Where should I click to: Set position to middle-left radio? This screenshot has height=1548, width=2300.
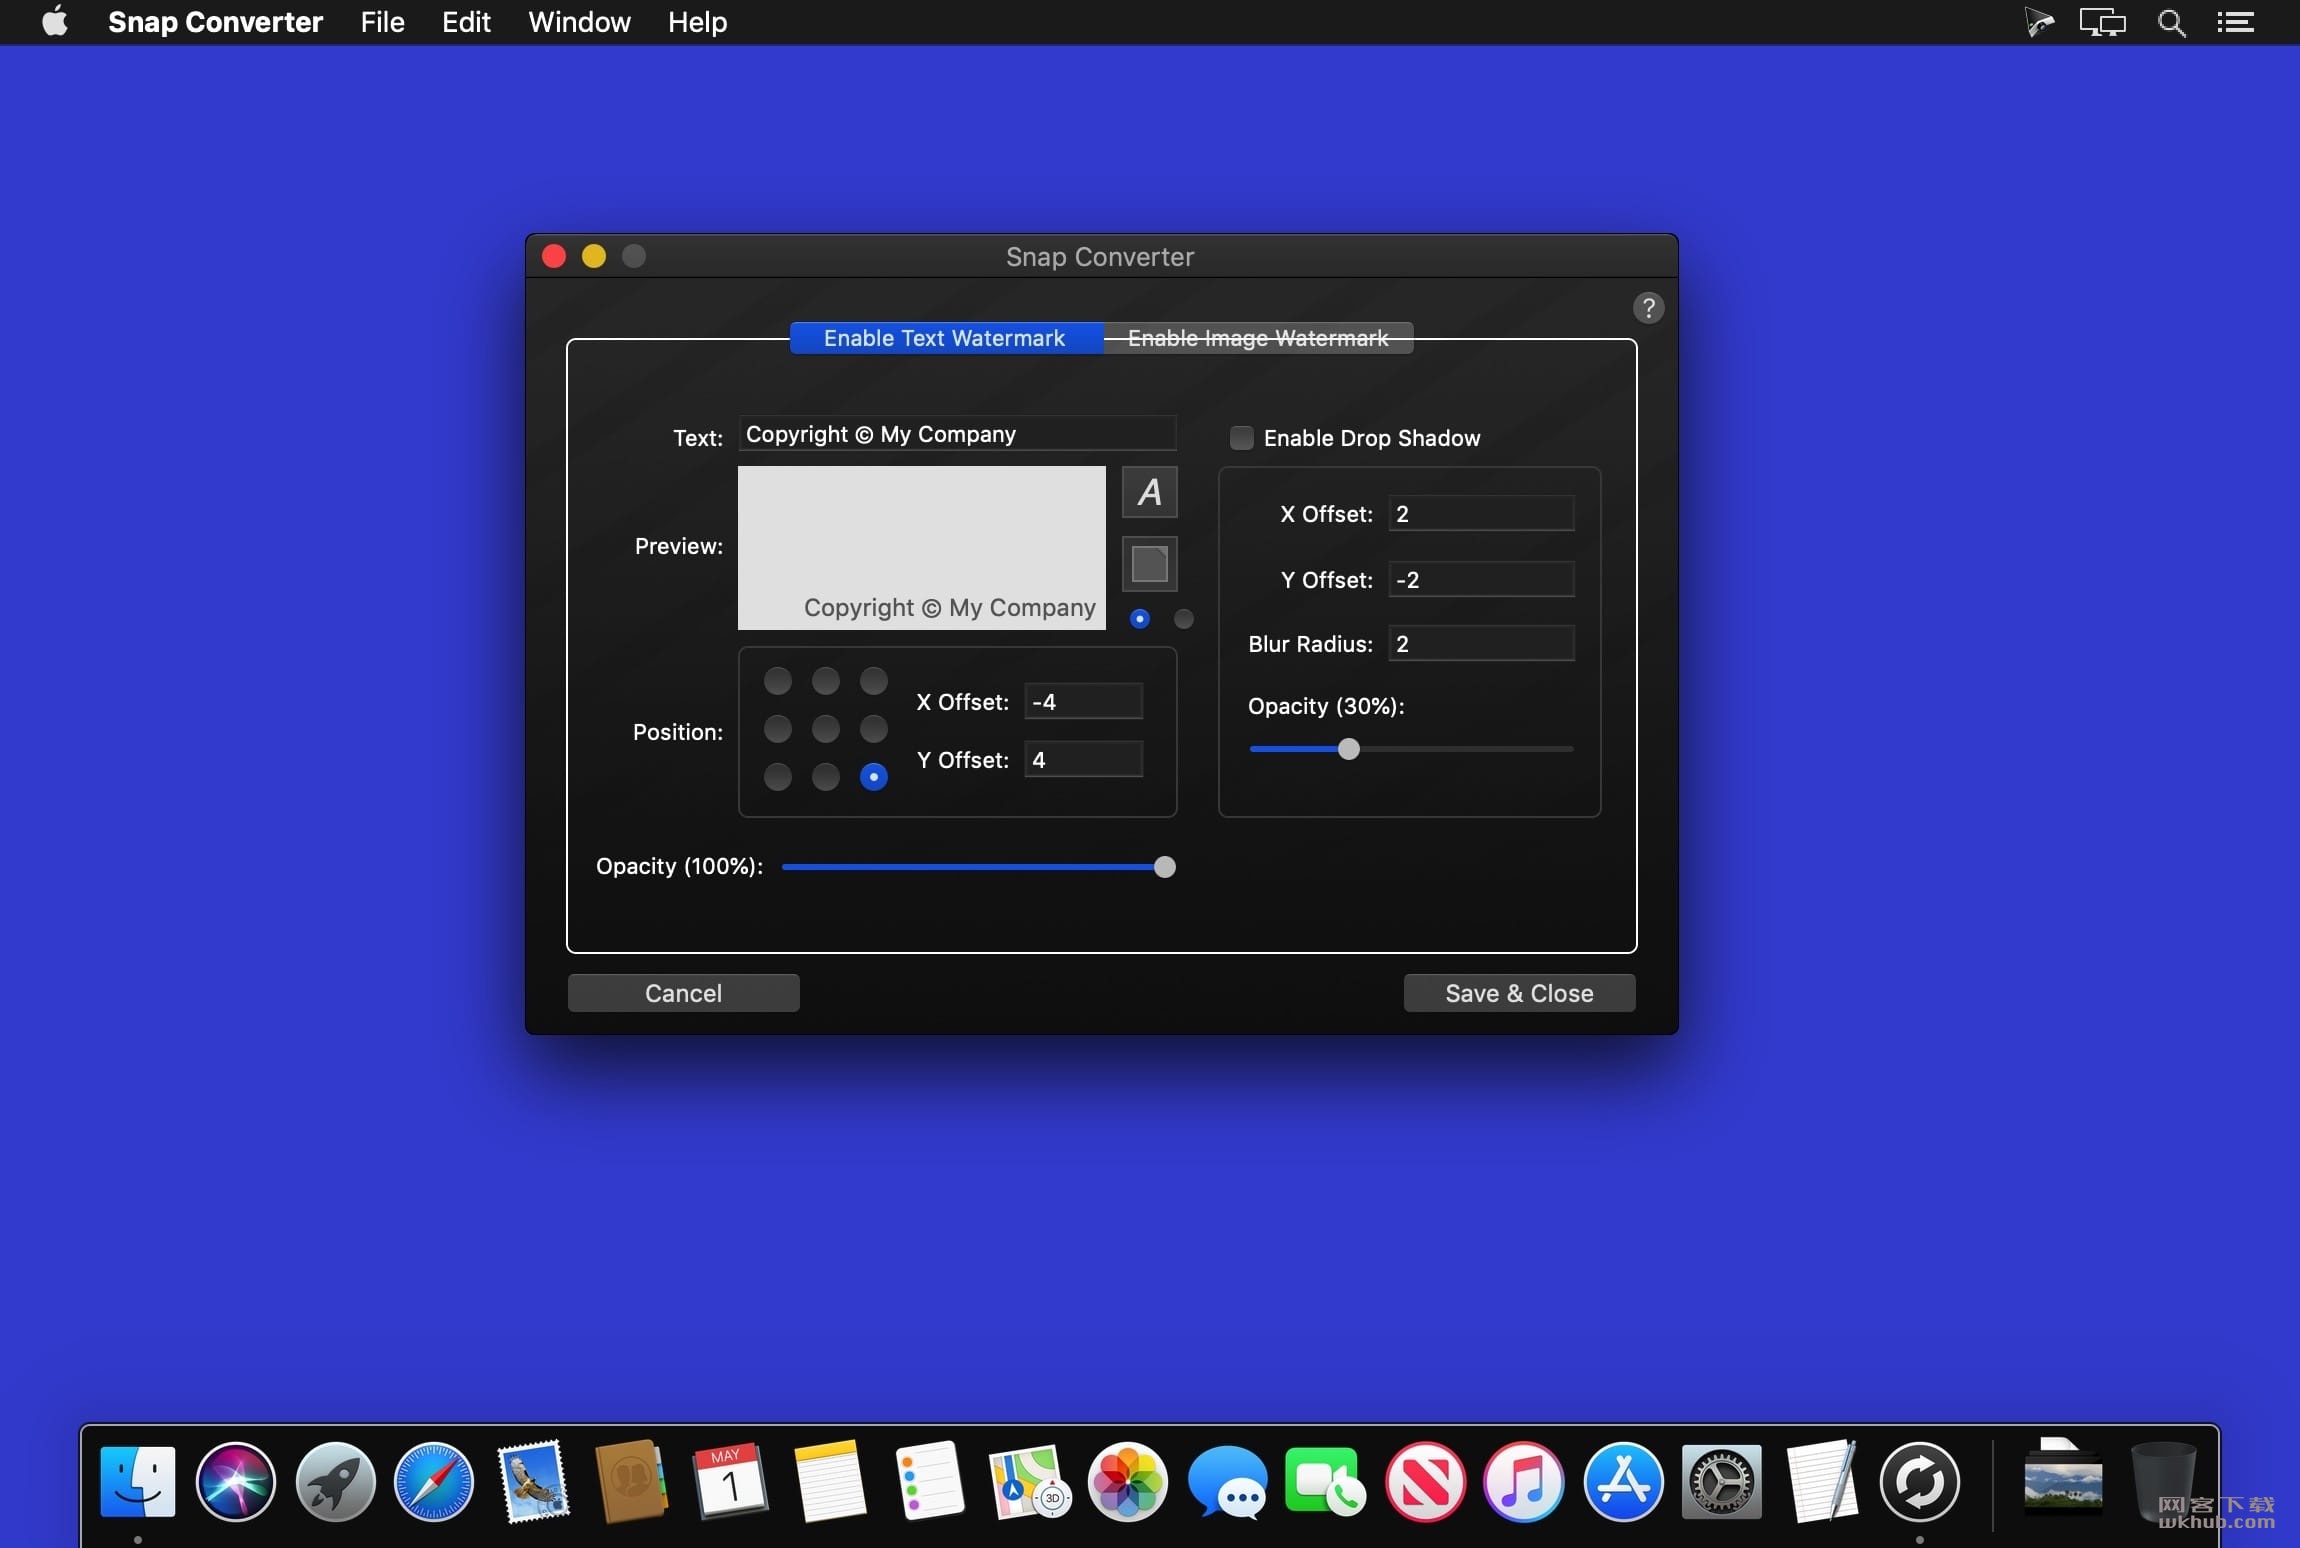pos(777,729)
